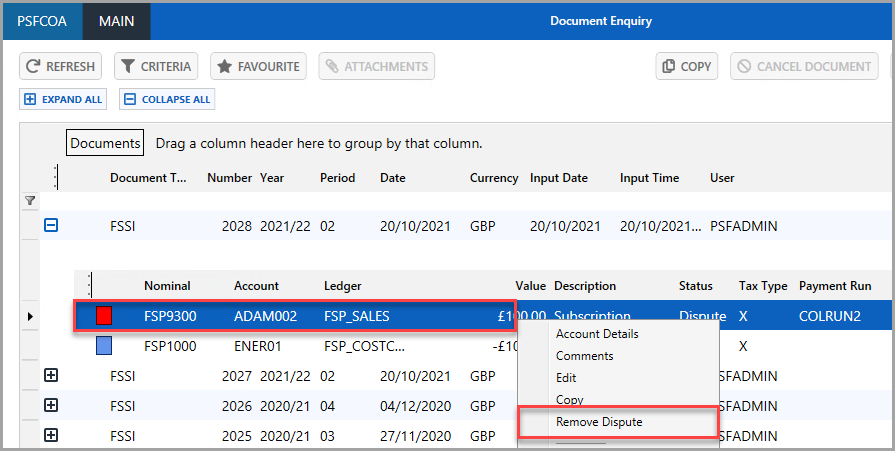The width and height of the screenshot is (895, 451).
Task: Choose Copy in context menu
Action: pyautogui.click(x=570, y=400)
